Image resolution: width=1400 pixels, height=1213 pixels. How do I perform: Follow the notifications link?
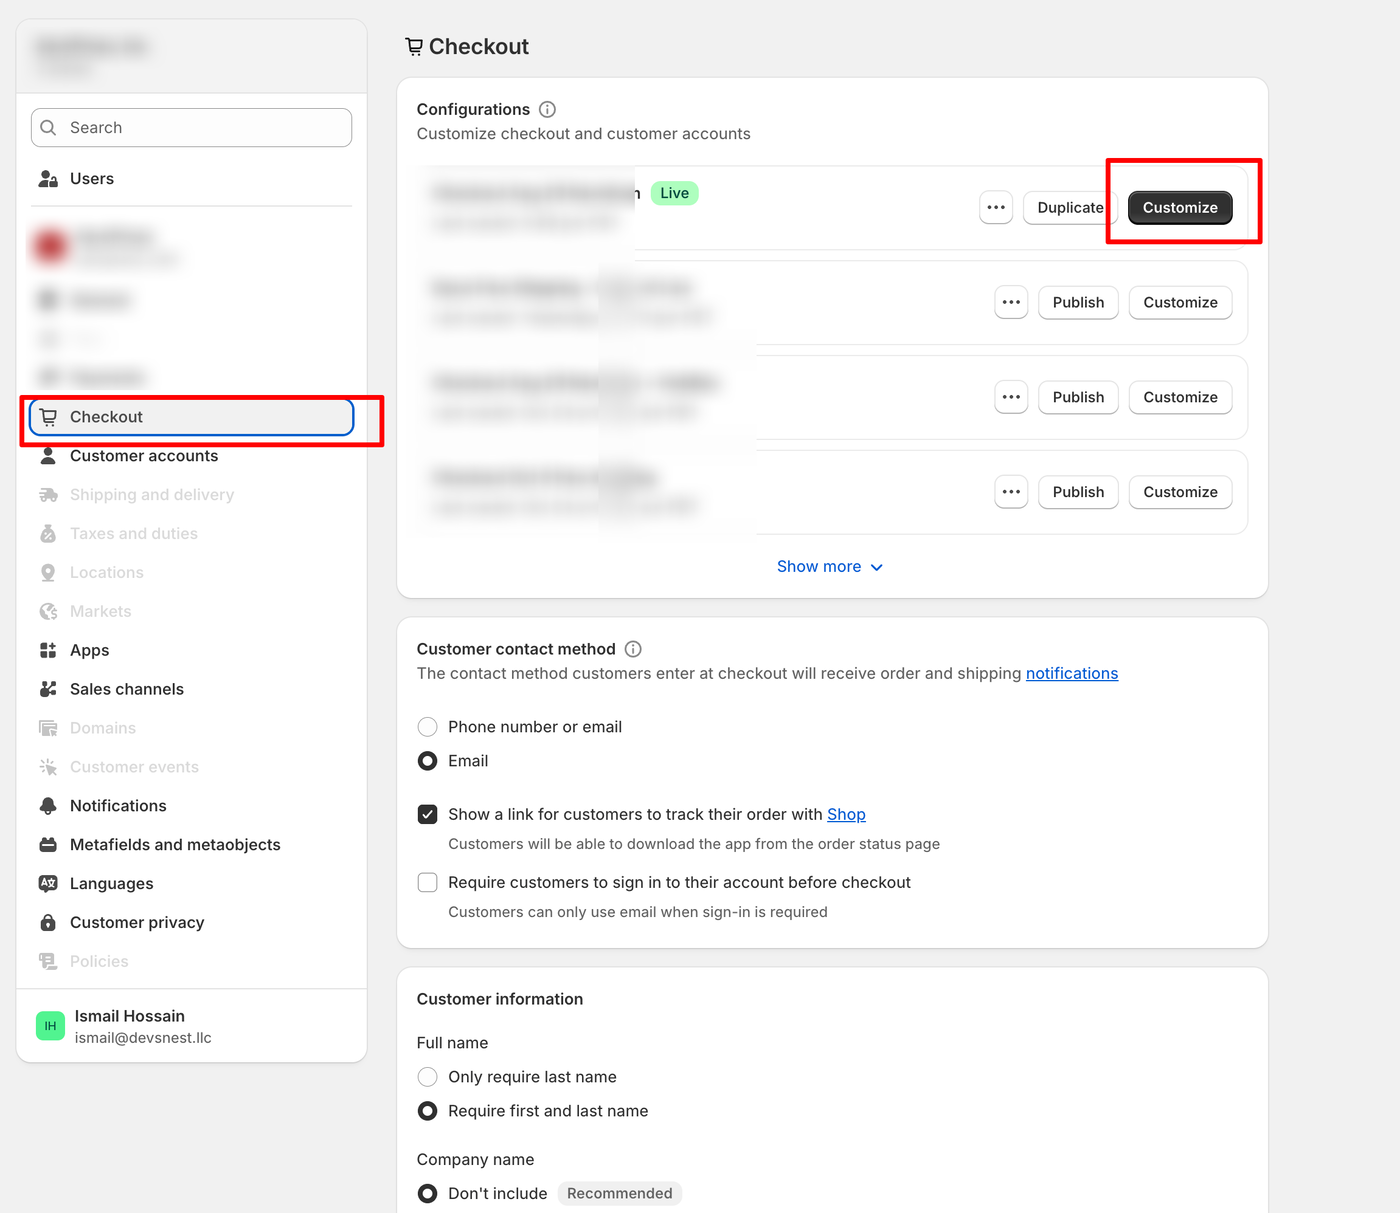click(x=1072, y=674)
